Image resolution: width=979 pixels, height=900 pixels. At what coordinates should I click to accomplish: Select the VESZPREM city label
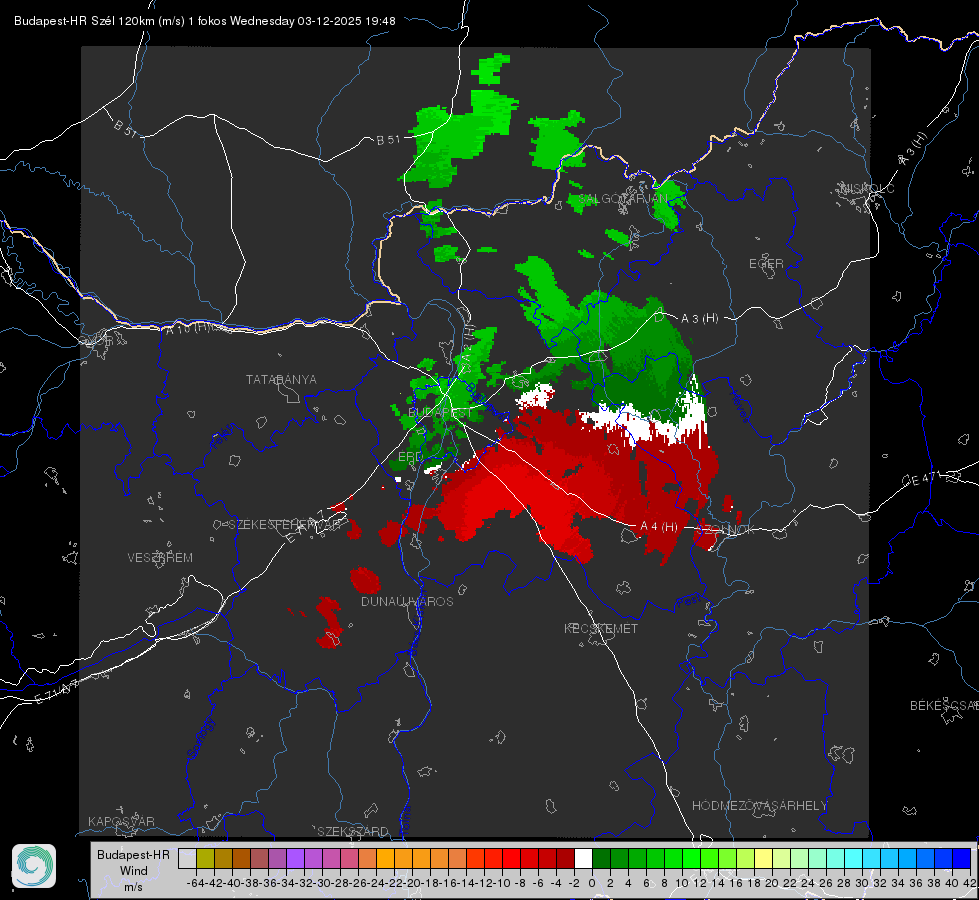click(160, 558)
